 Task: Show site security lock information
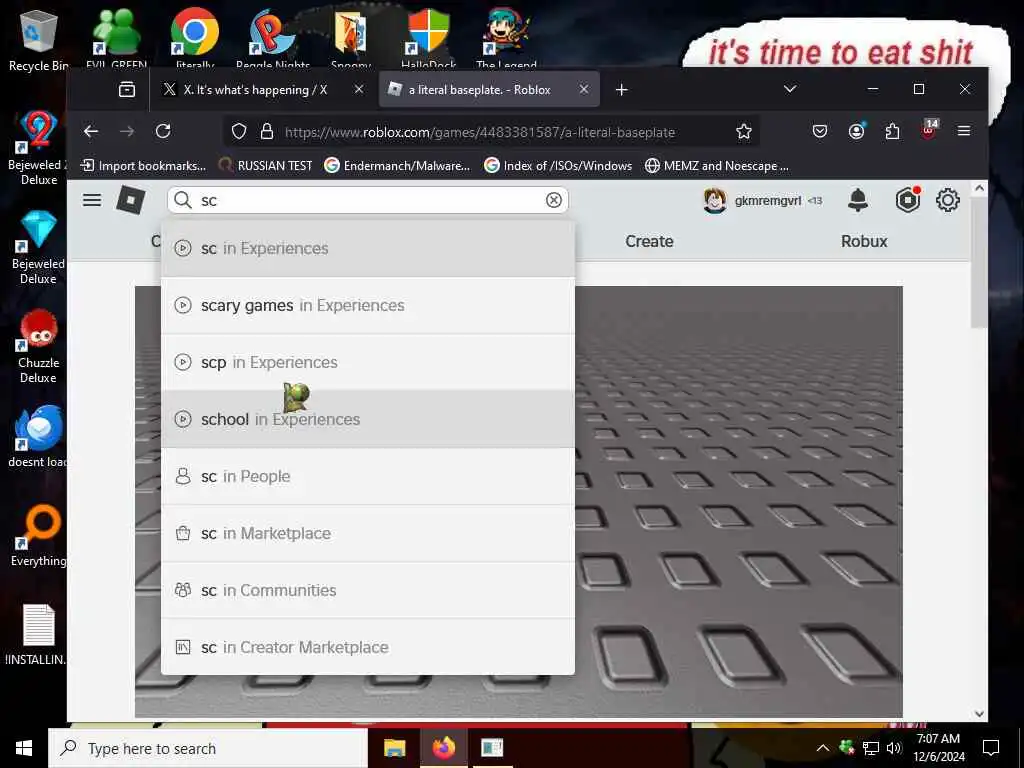pos(266,132)
